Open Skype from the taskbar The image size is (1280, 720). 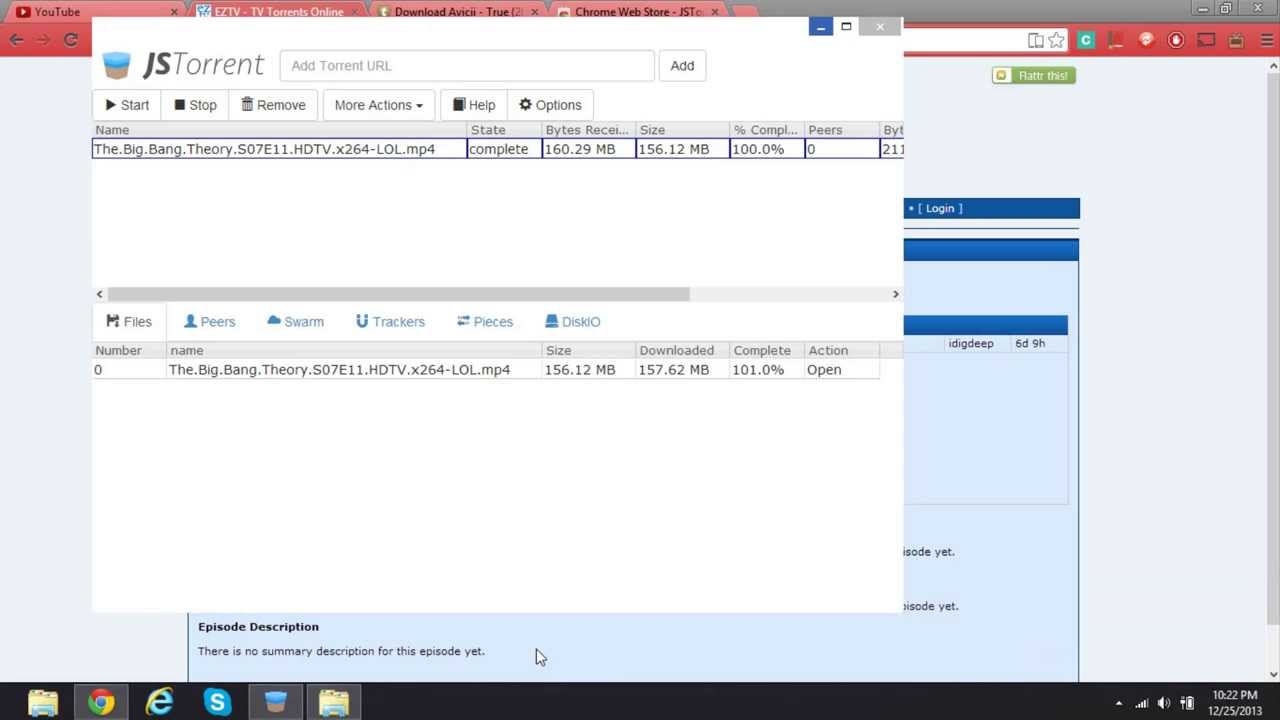(x=217, y=702)
